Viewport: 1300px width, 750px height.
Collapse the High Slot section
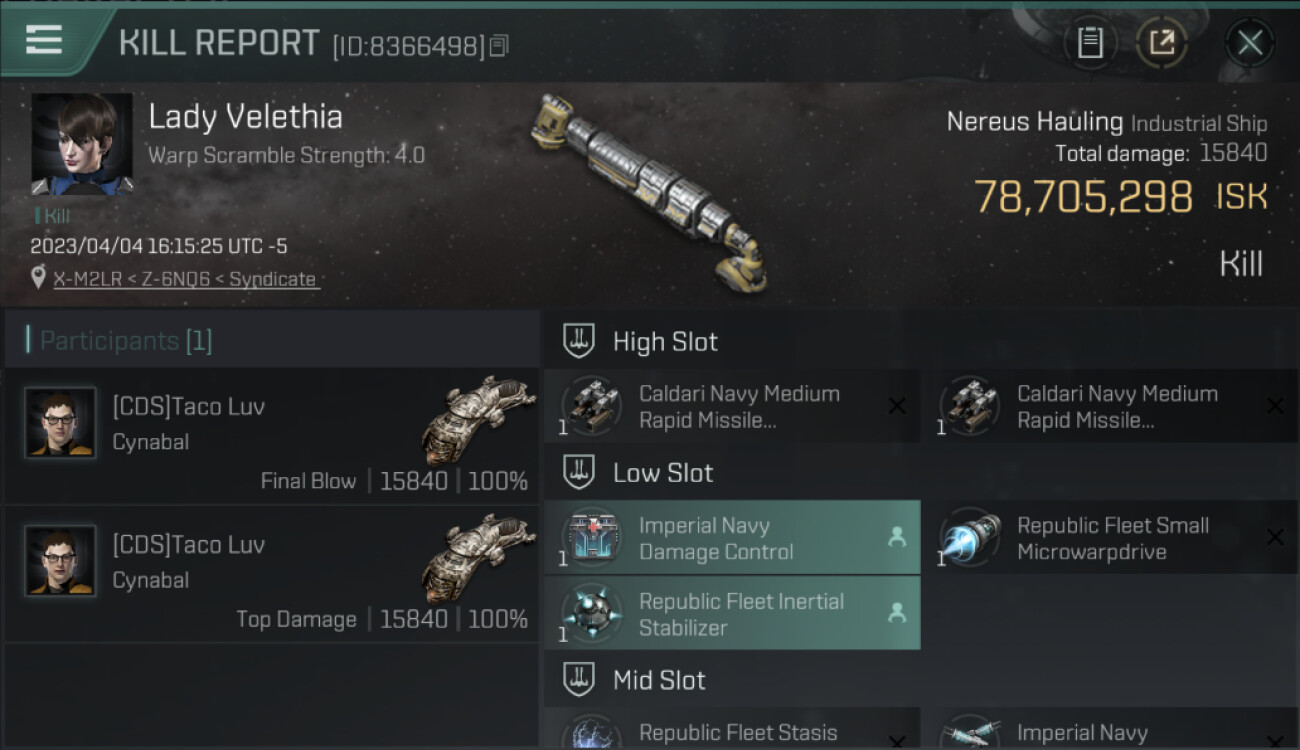(579, 341)
